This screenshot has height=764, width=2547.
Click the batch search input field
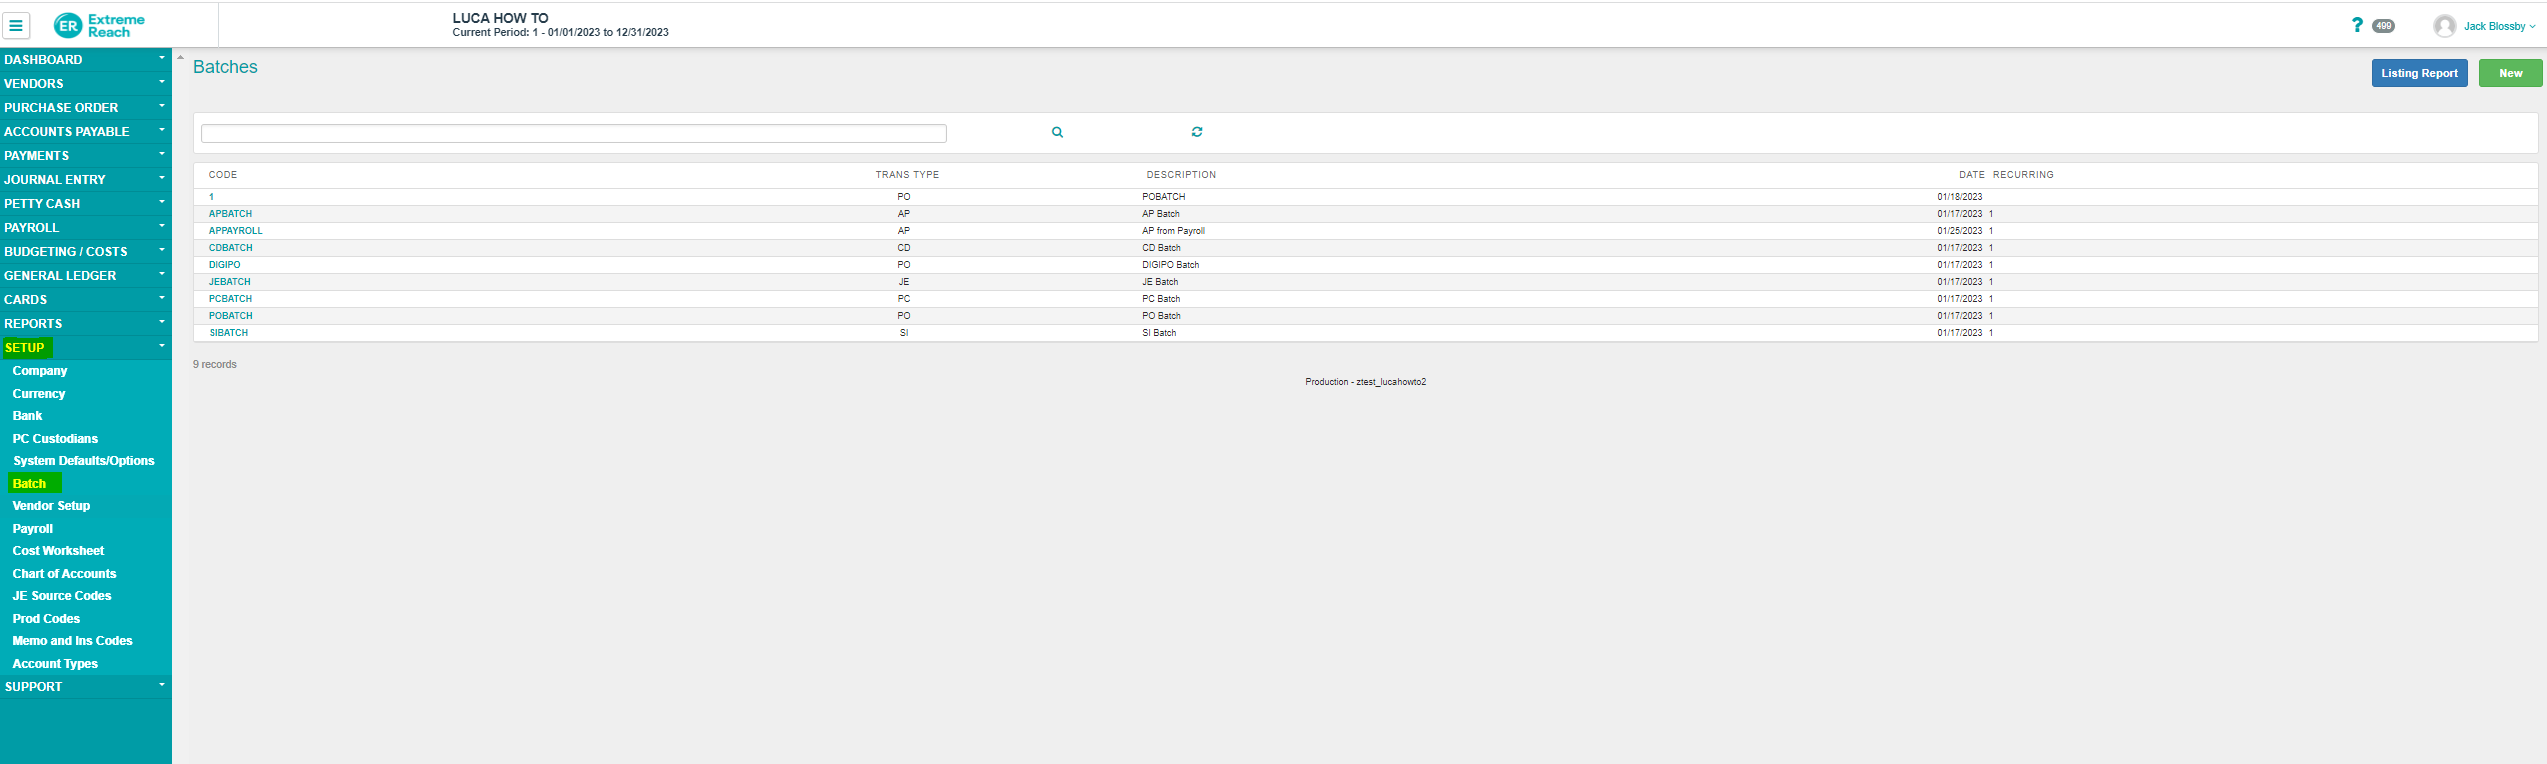573,133
